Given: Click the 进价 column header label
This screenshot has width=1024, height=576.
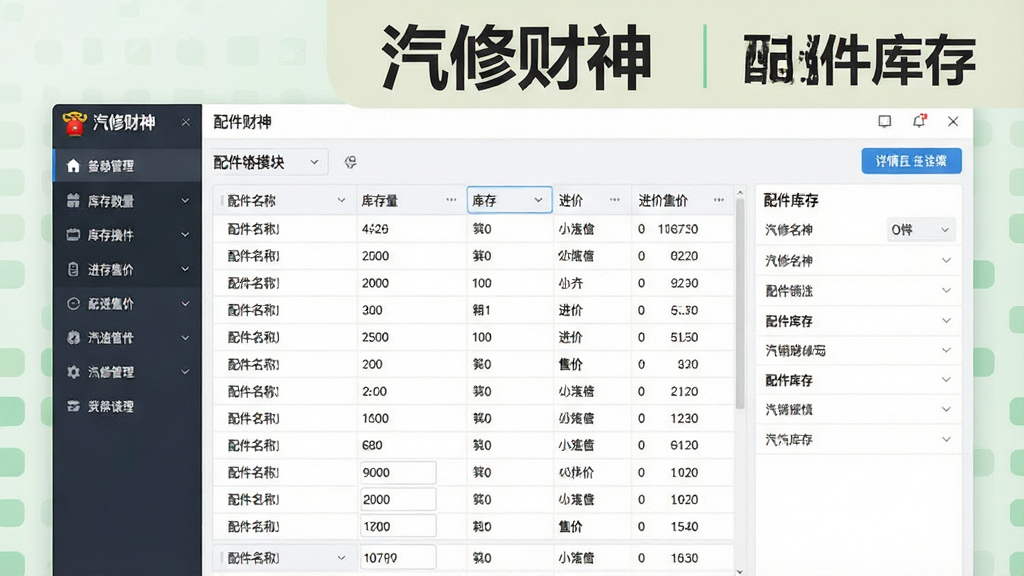Looking at the screenshot, I should [571, 200].
